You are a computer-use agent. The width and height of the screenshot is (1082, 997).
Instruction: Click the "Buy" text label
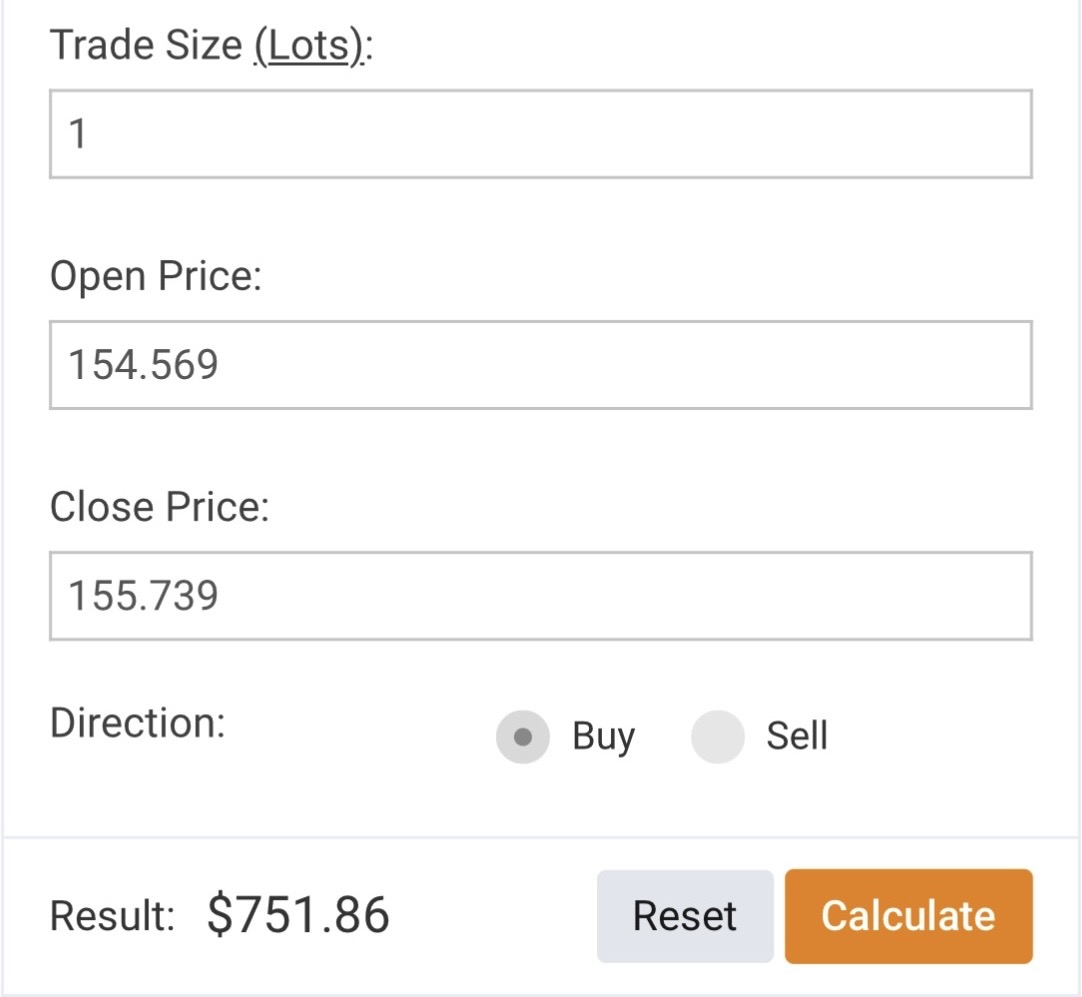point(603,737)
